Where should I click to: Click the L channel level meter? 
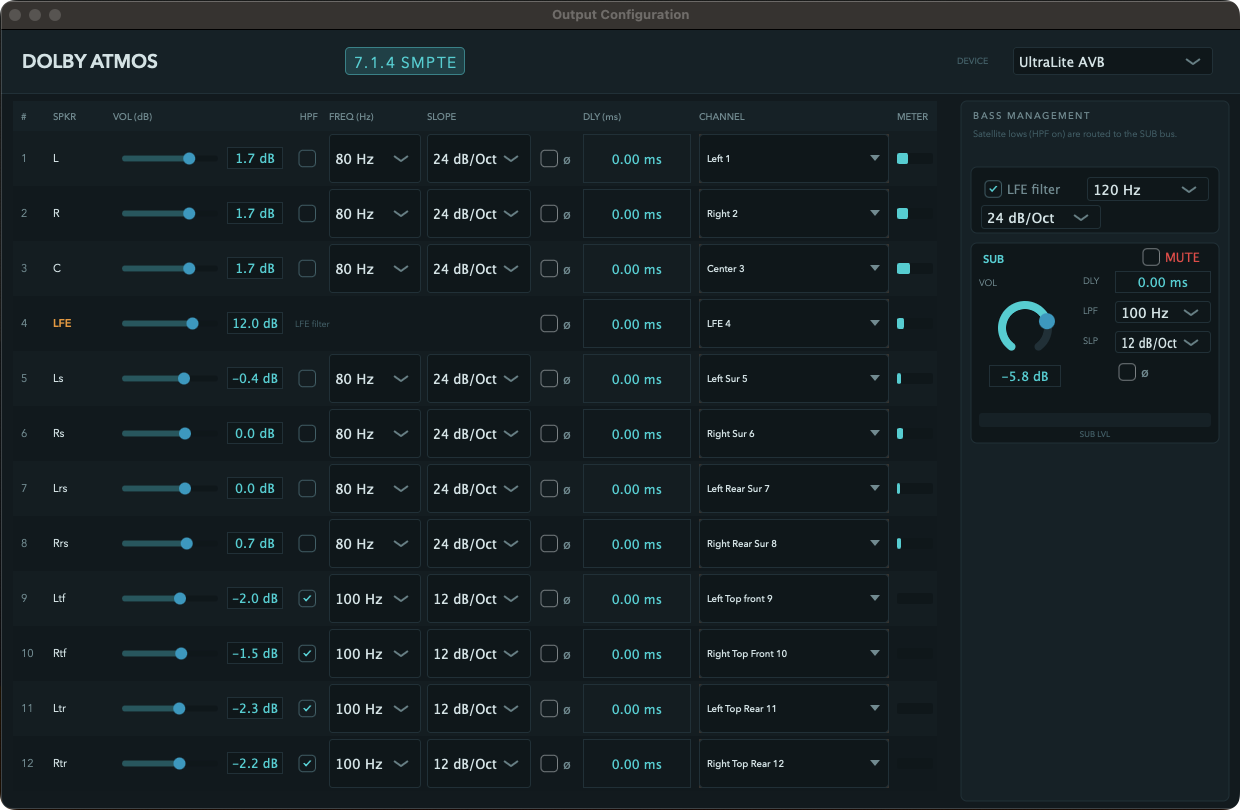coord(915,158)
